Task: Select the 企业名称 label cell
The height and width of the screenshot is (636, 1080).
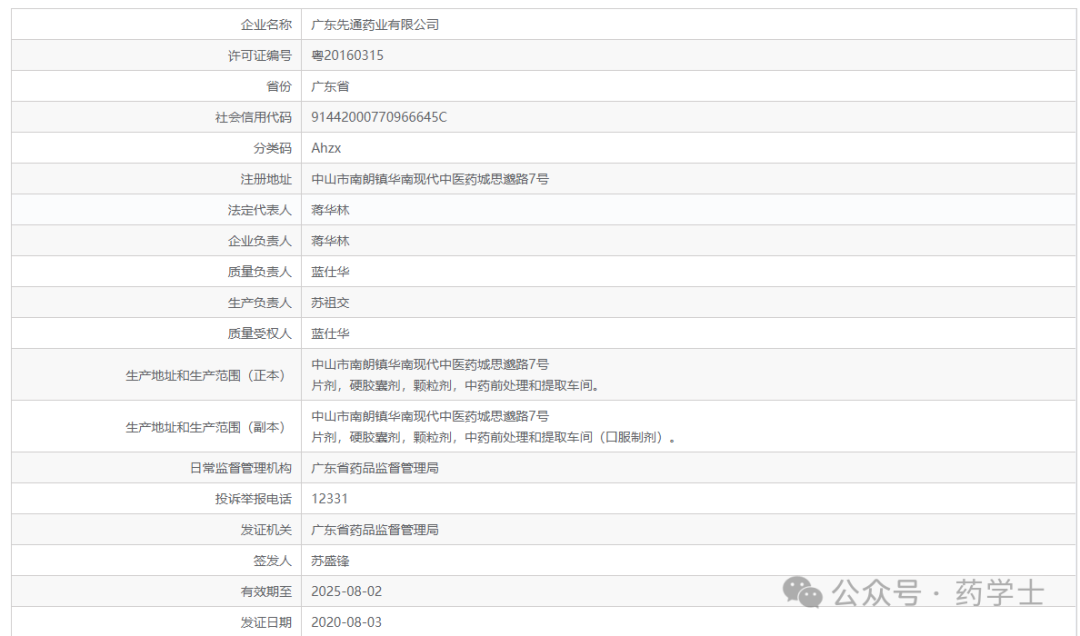Action: (x=266, y=25)
